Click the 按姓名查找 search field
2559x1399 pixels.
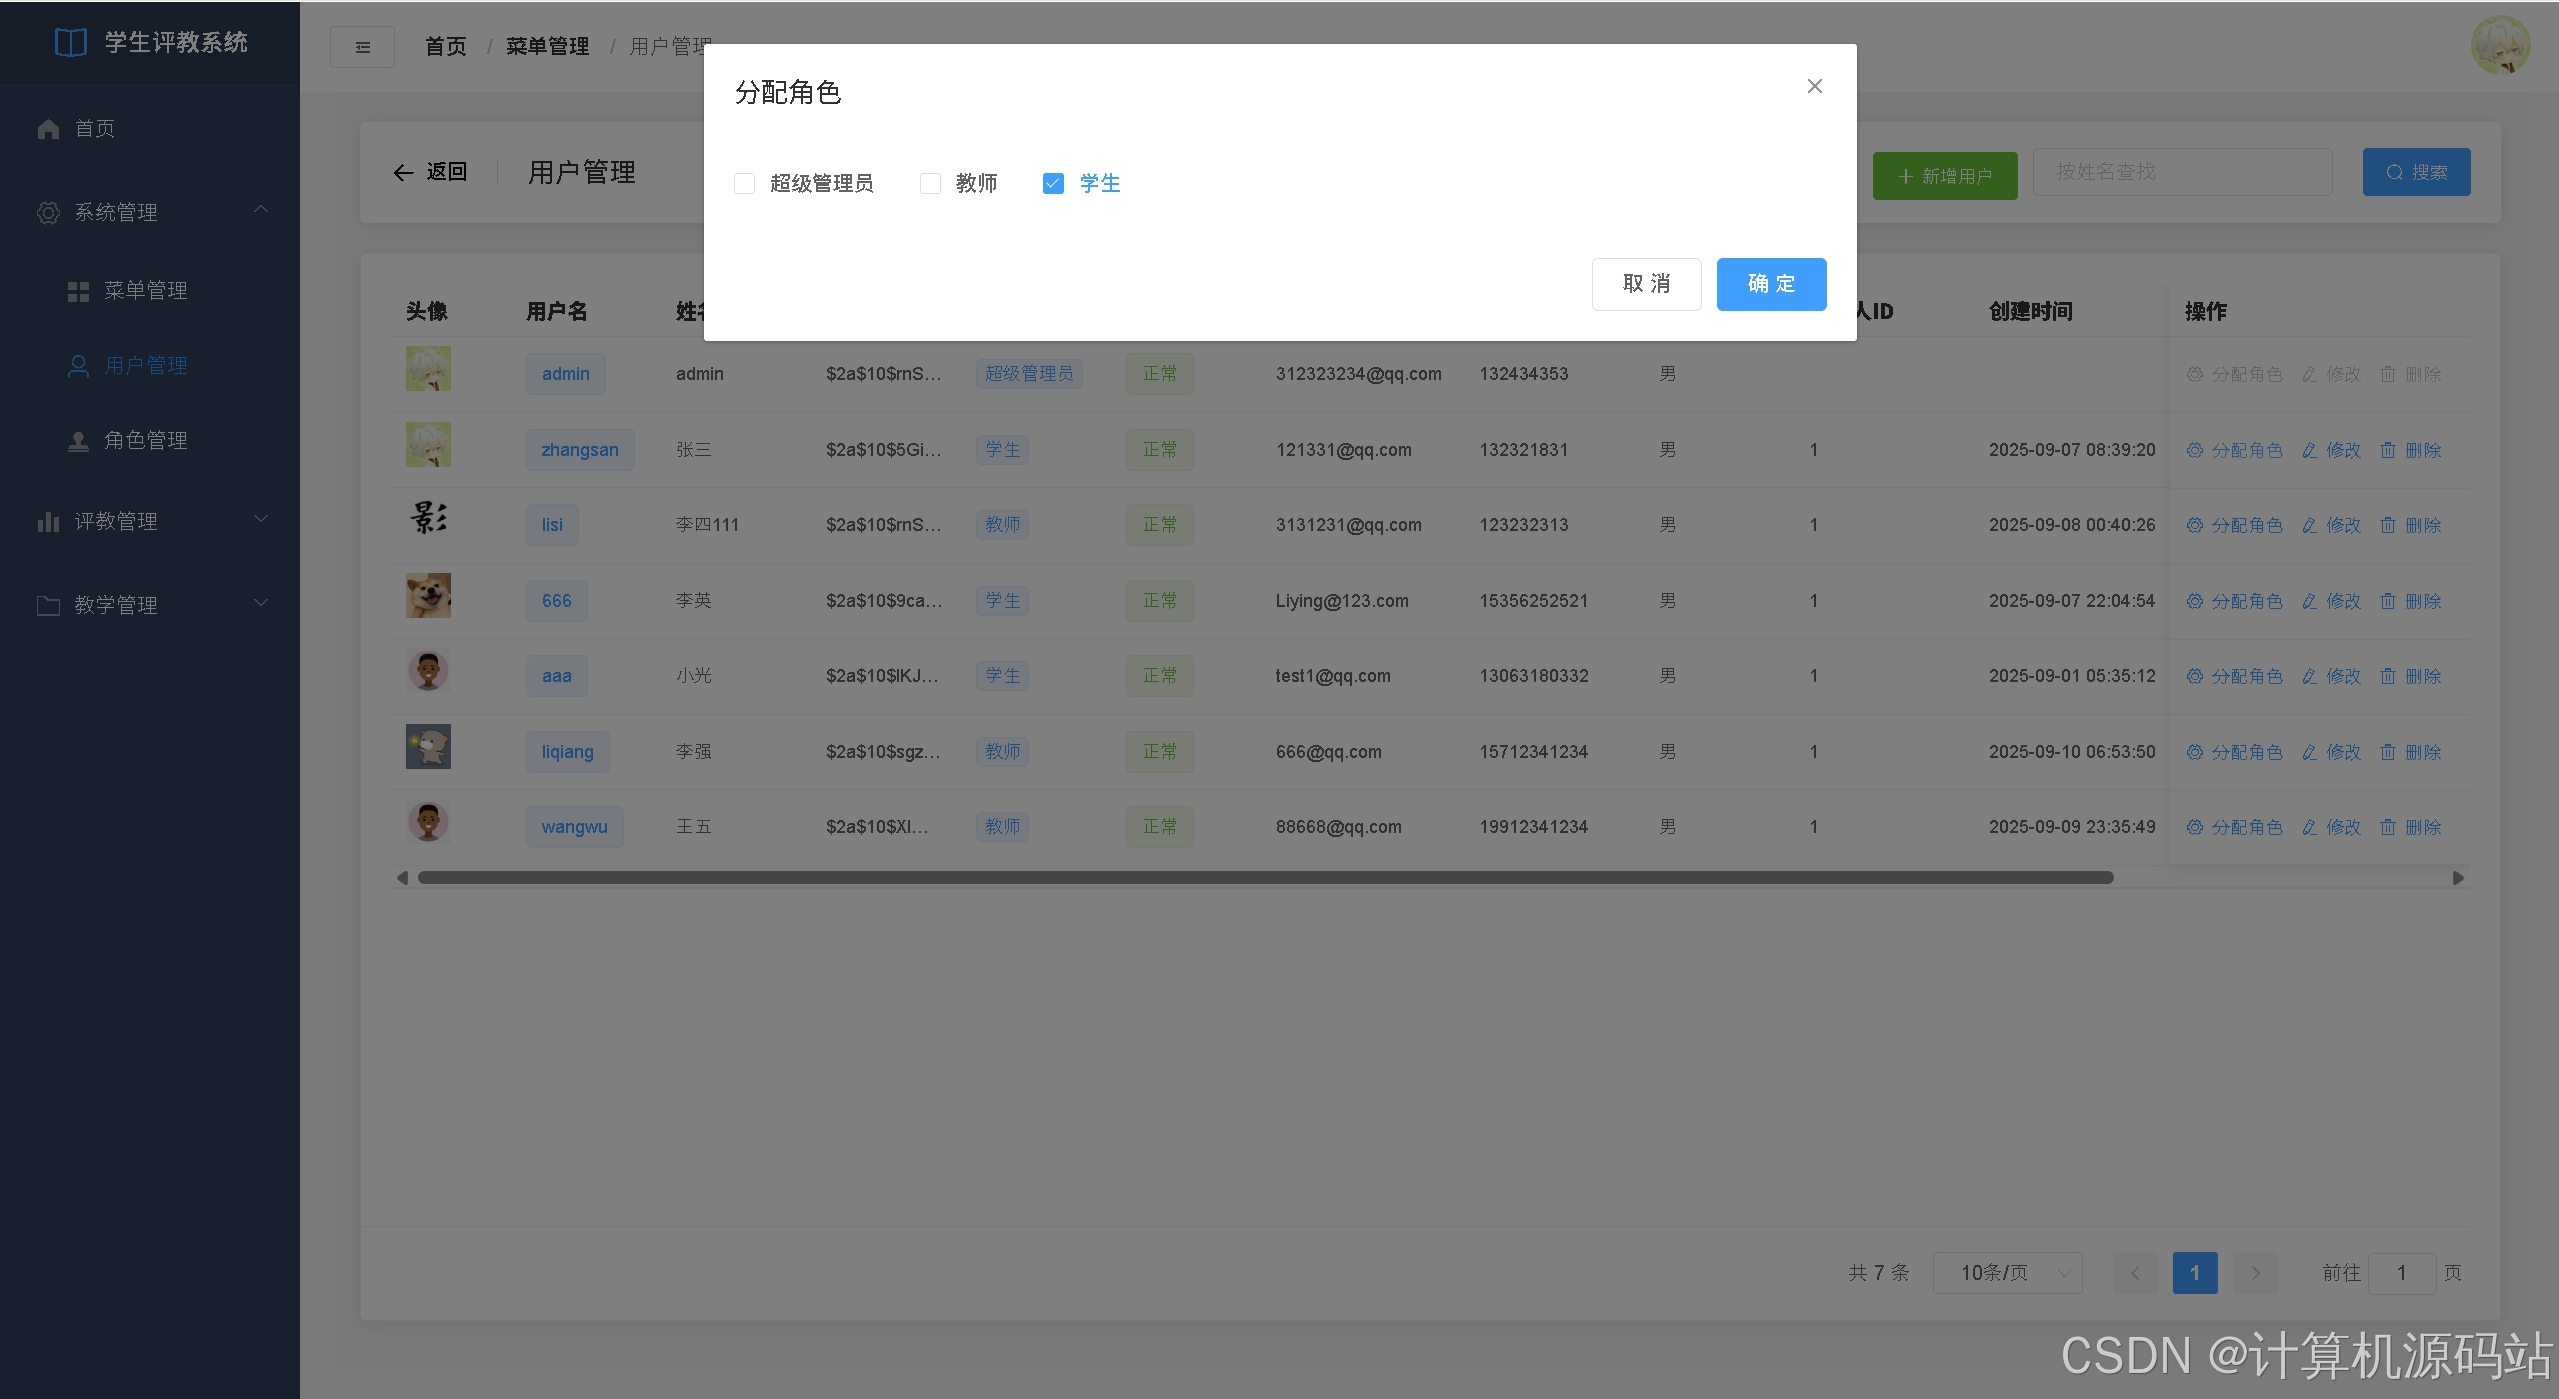[x=2183, y=172]
